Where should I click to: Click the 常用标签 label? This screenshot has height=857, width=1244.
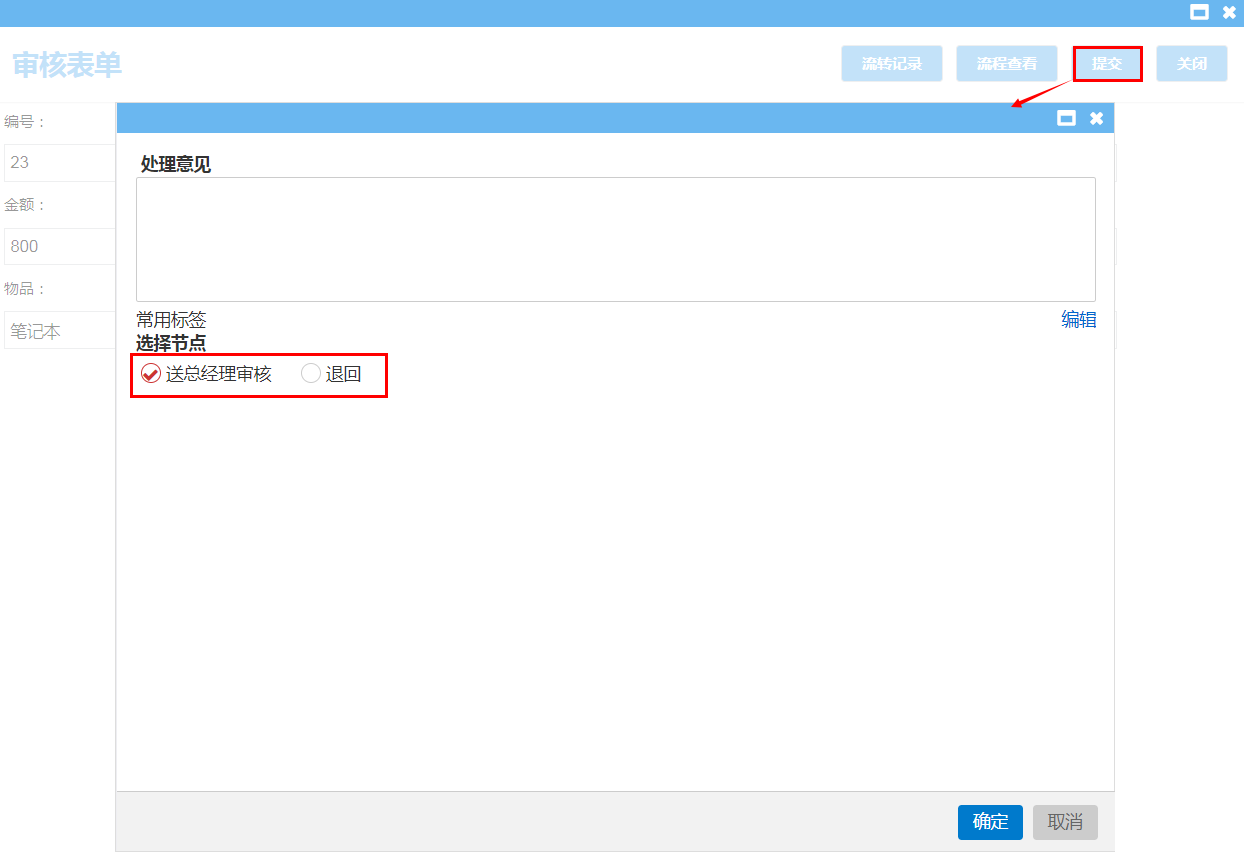[171, 320]
